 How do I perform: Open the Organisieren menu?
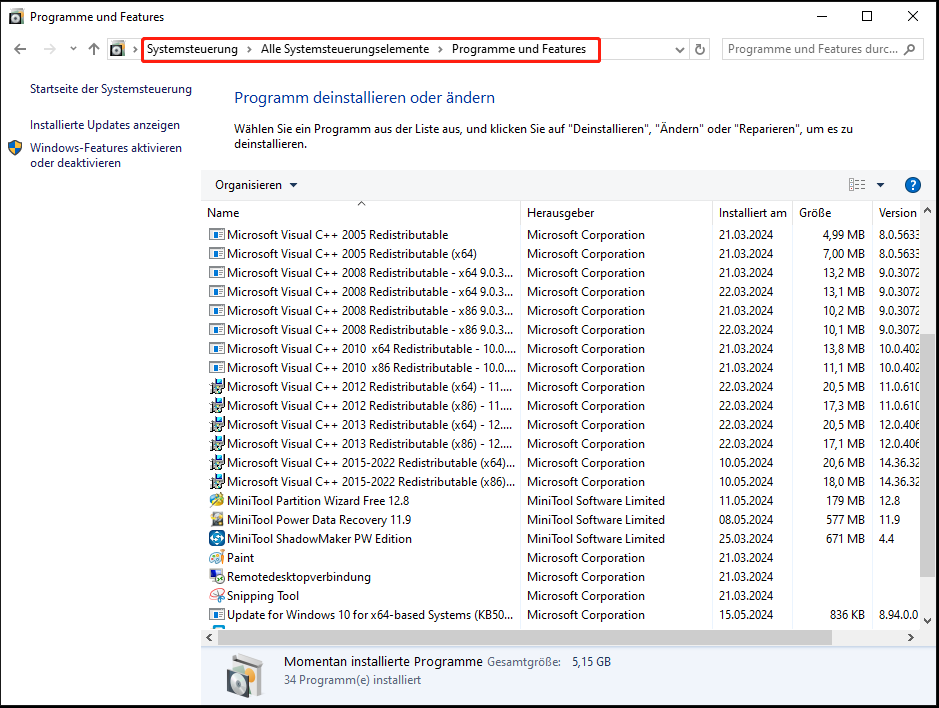[256, 185]
